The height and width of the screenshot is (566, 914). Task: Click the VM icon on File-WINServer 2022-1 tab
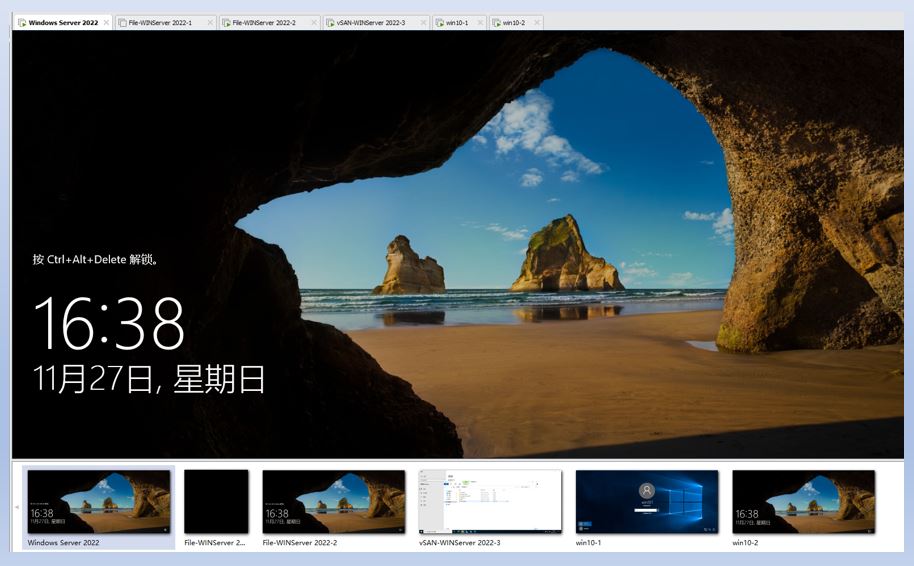(x=122, y=23)
